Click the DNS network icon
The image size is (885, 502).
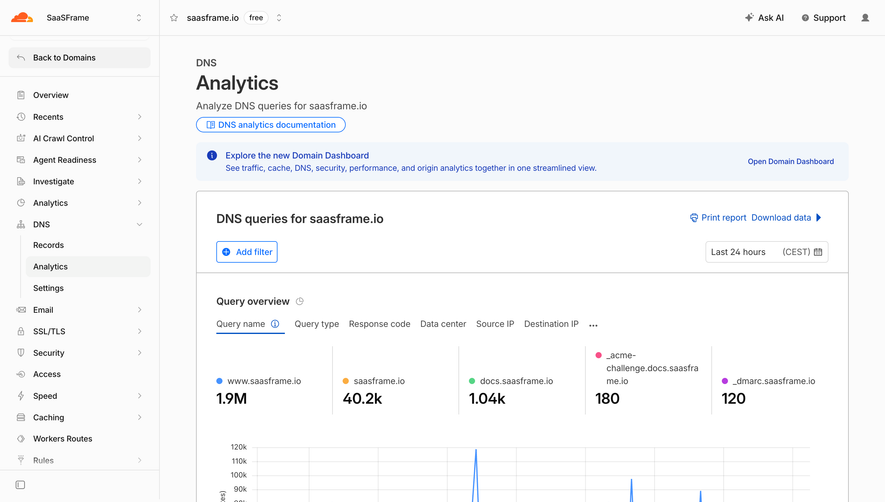(x=21, y=224)
